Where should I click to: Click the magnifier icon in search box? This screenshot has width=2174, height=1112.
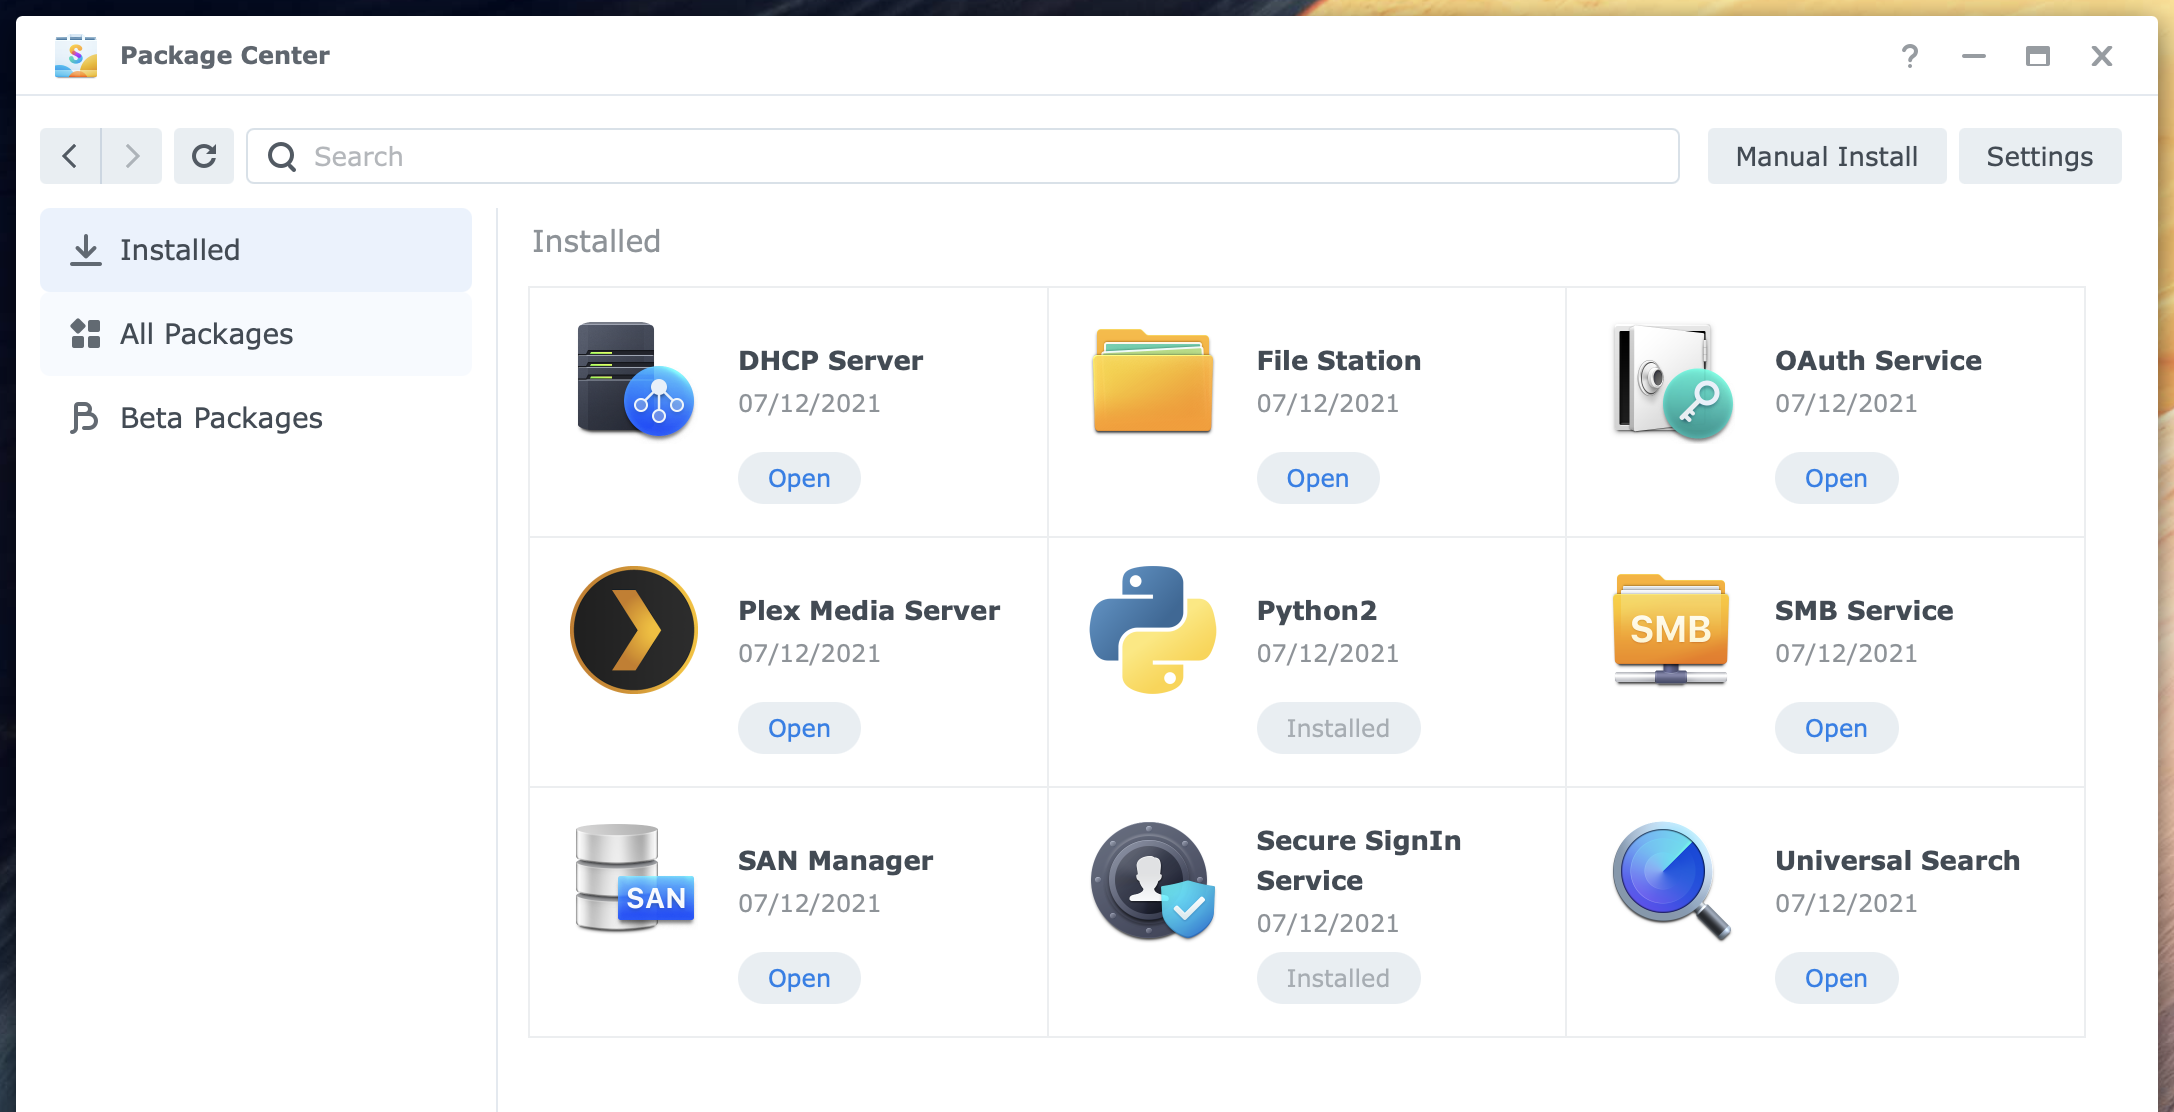pyautogui.click(x=282, y=157)
